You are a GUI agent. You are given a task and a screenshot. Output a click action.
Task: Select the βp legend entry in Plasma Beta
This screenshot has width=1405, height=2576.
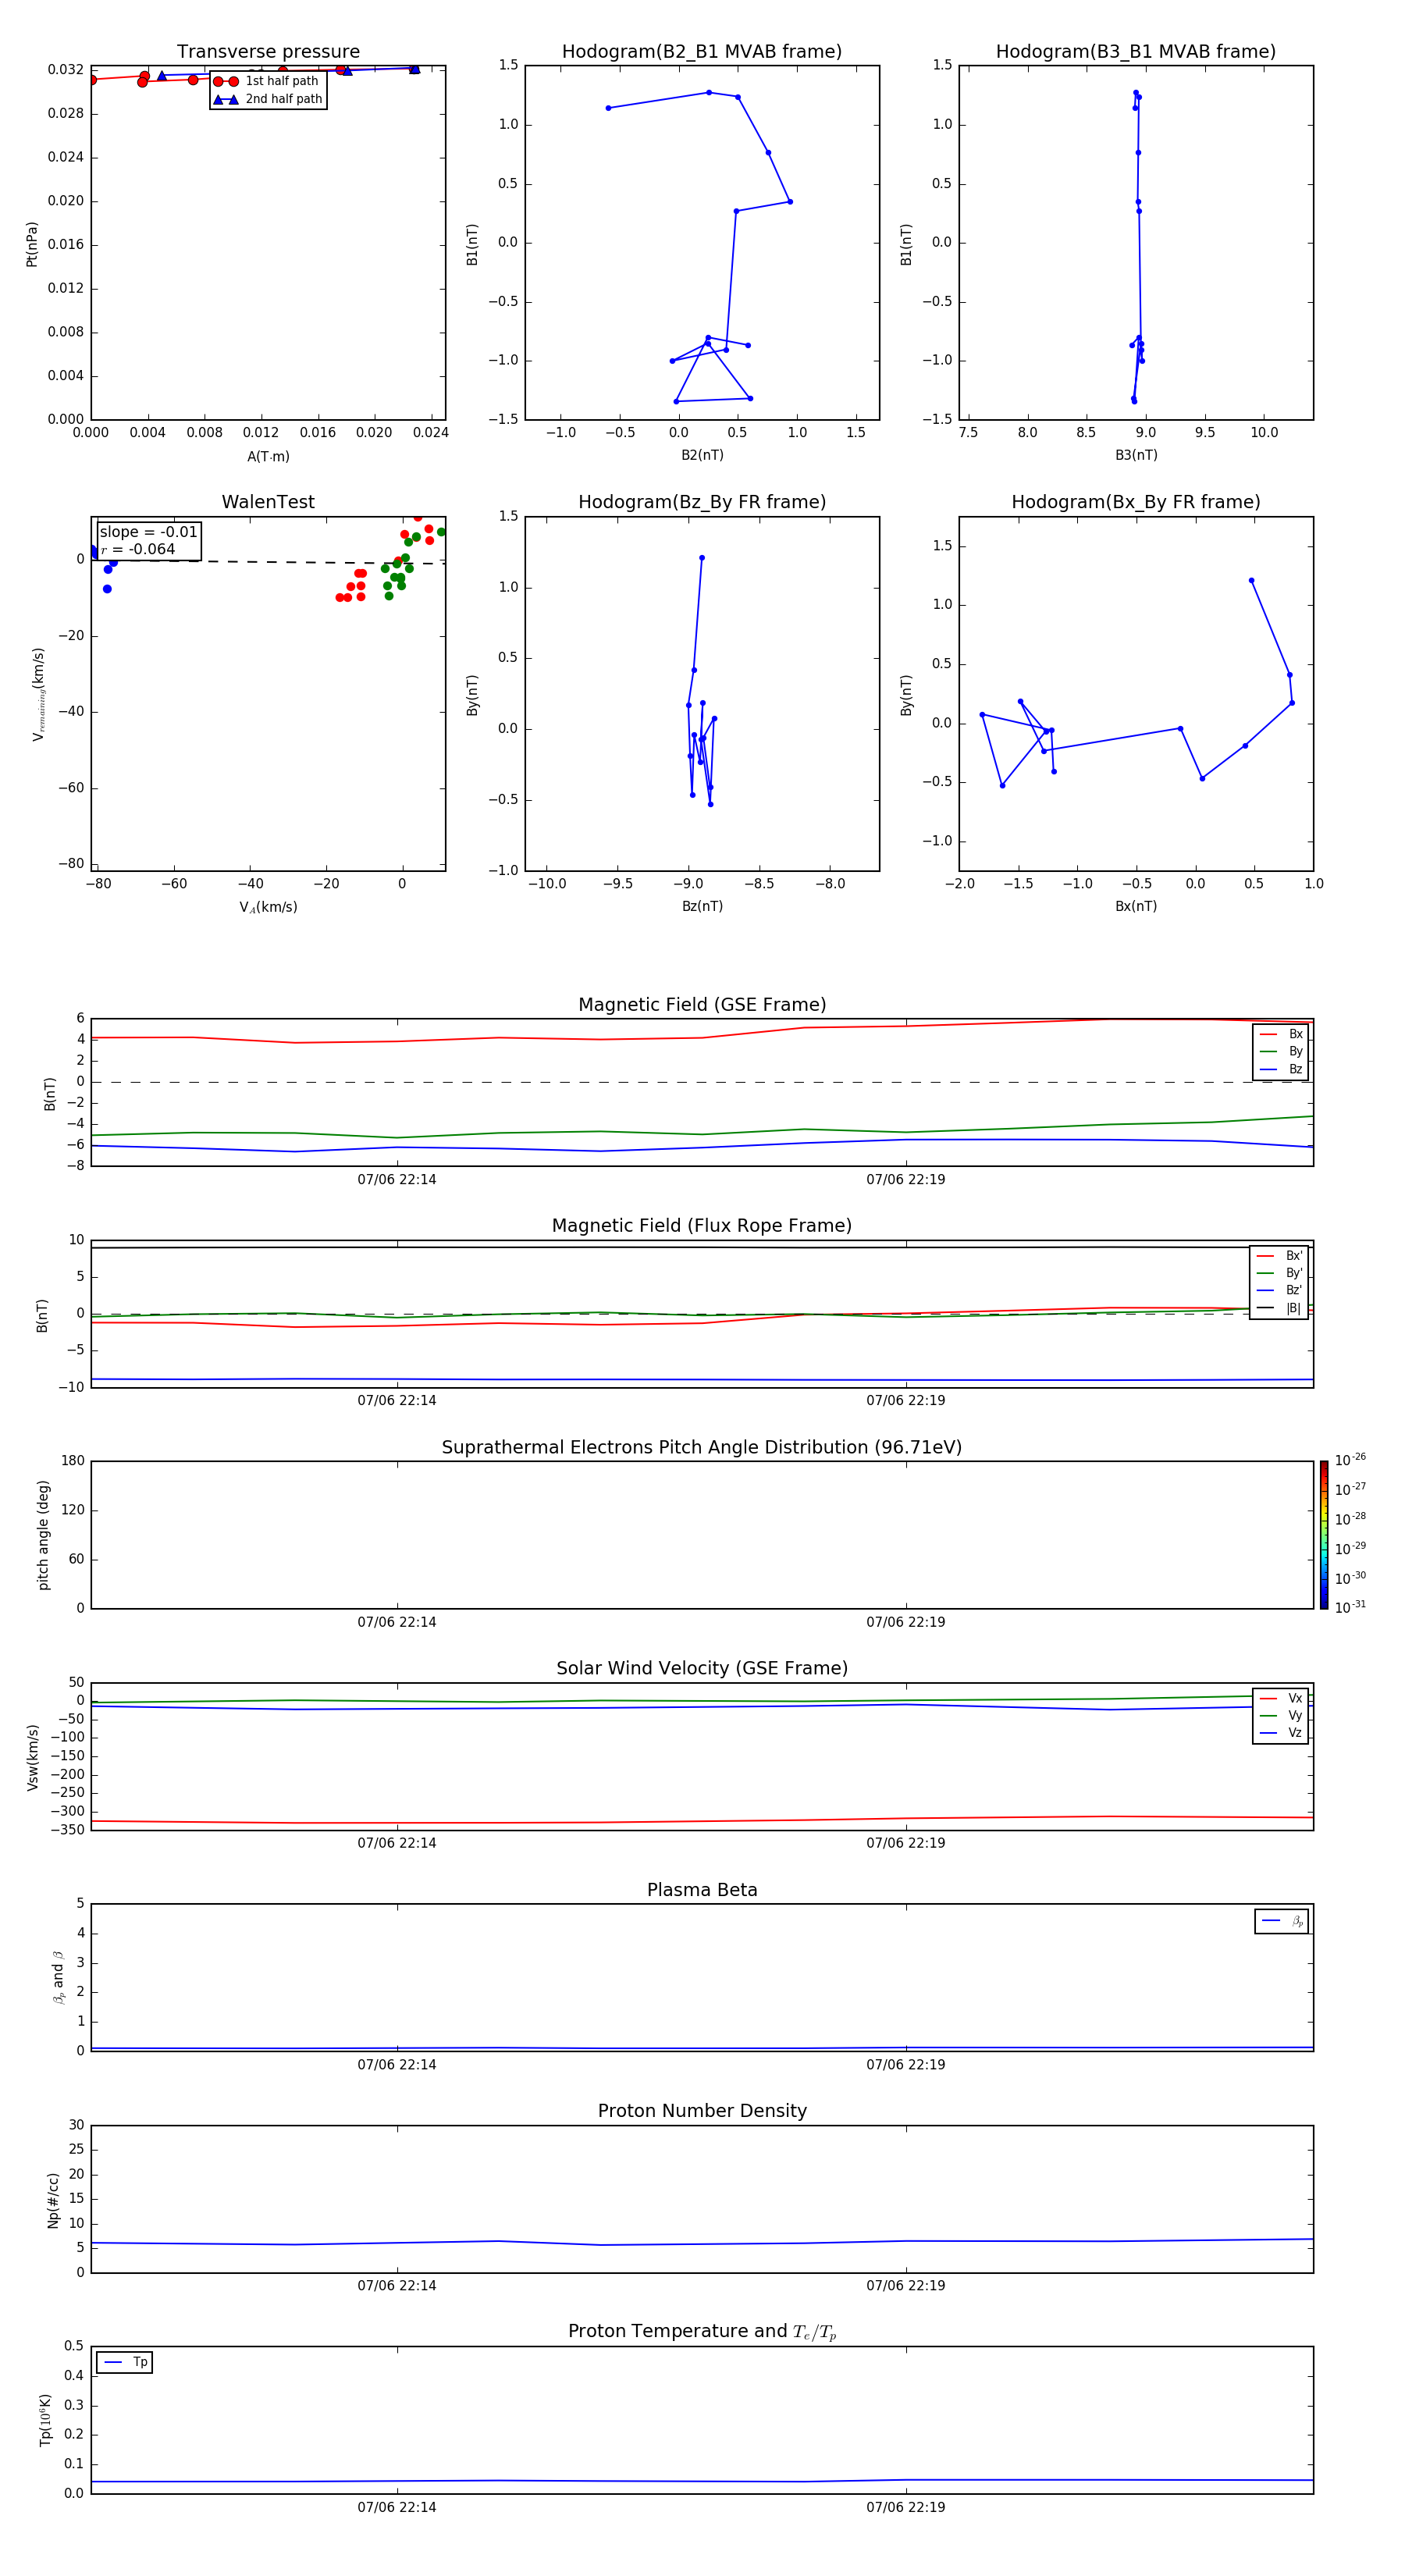click(x=1282, y=1921)
